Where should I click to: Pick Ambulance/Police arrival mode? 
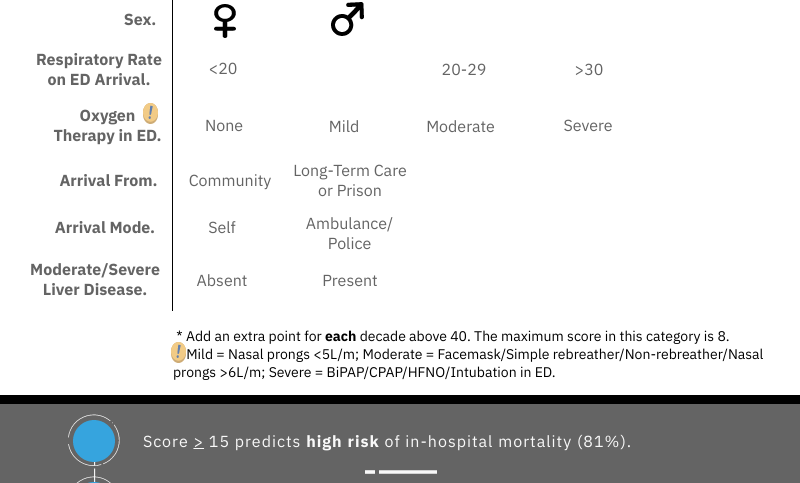[349, 233]
